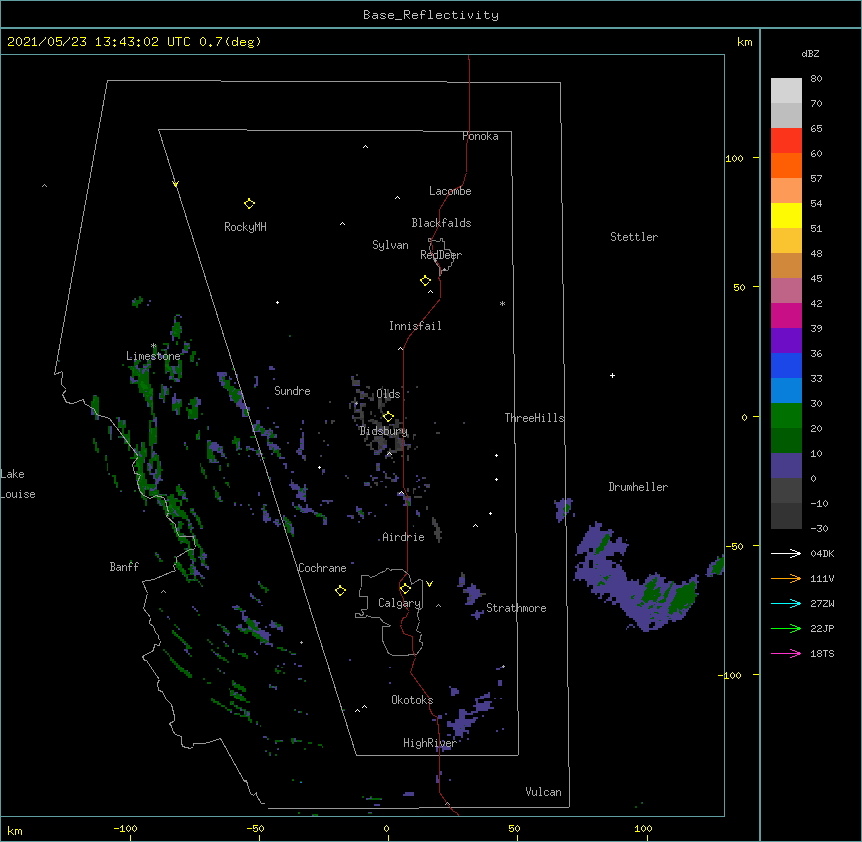The height and width of the screenshot is (842, 862).
Task: Pick the bright green swatch below 30 dBZ
Action: (786, 416)
